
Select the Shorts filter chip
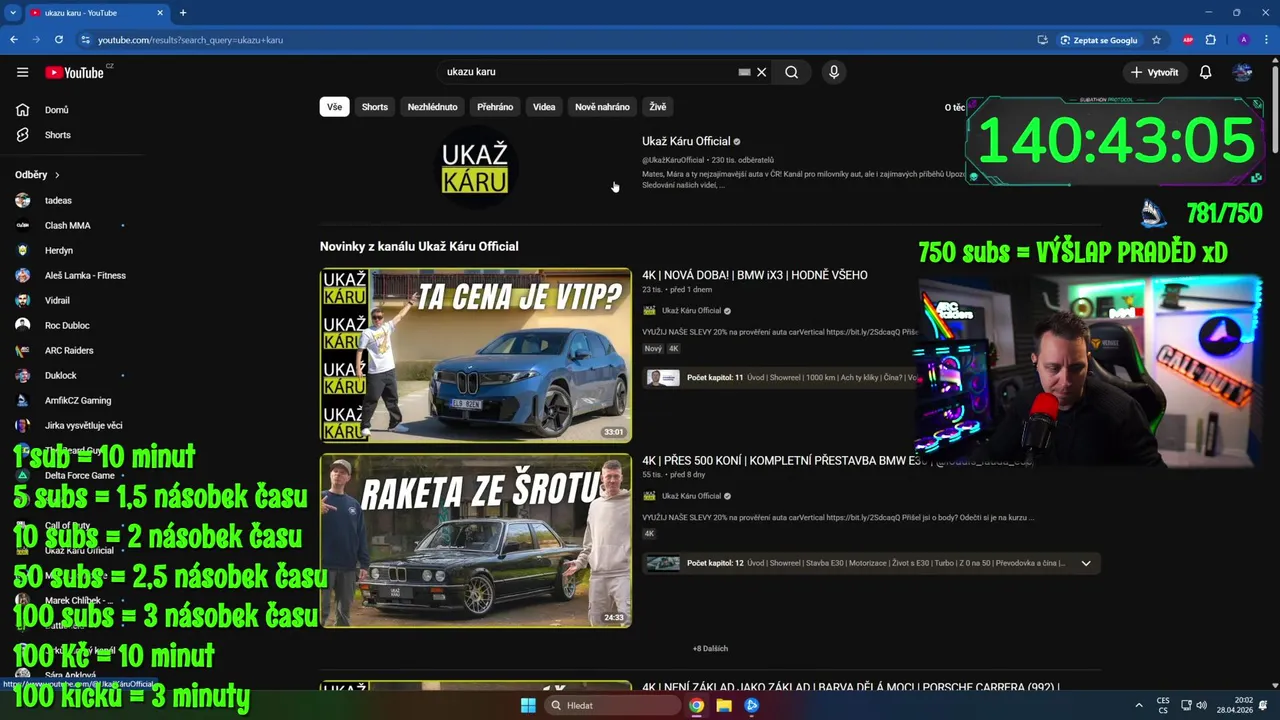click(x=375, y=107)
